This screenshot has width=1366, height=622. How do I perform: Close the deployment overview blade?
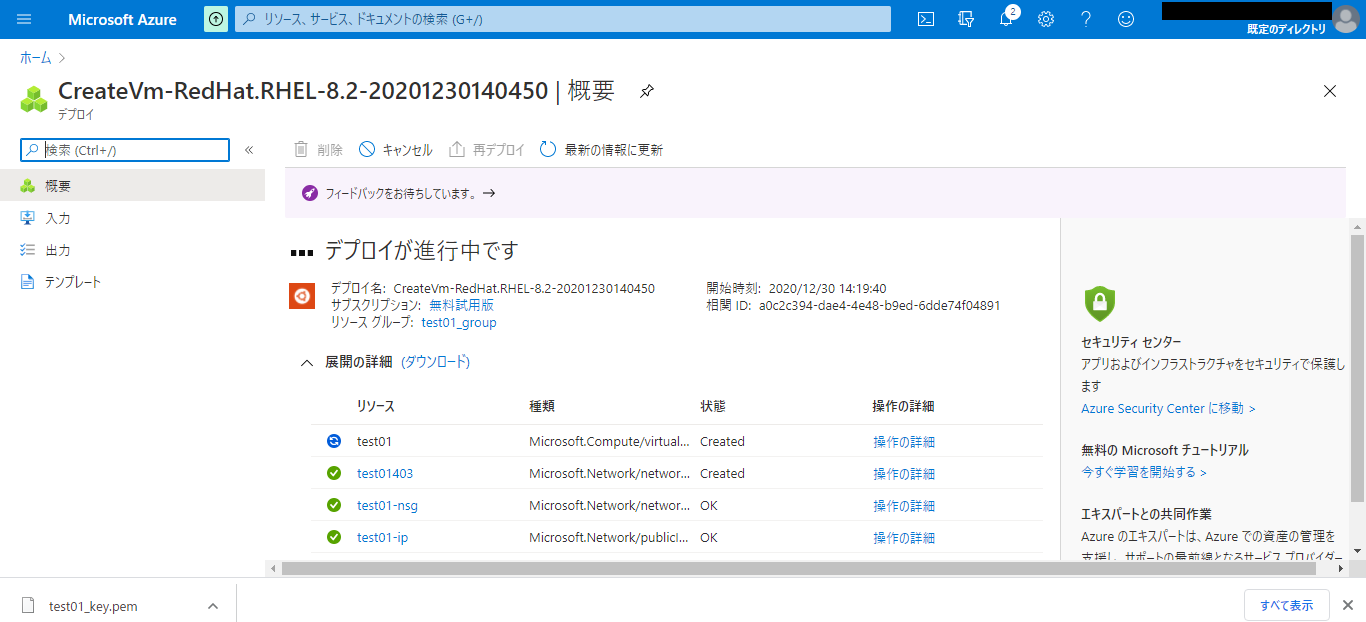click(1330, 91)
